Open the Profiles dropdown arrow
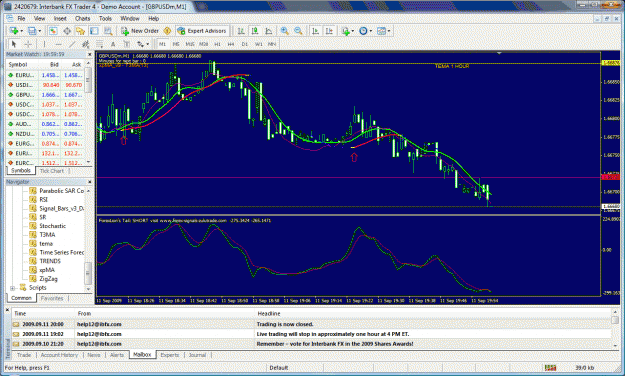625x376 pixels. pos(39,31)
